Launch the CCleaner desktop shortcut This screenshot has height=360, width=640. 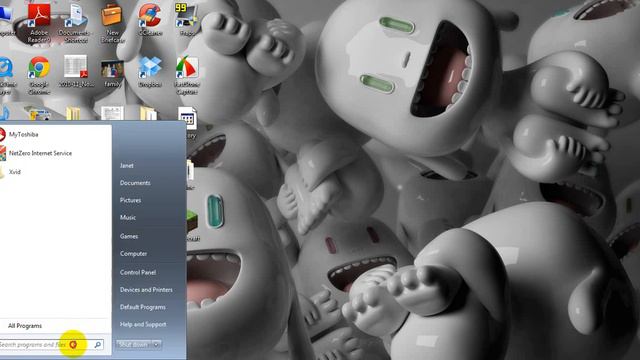(149, 20)
